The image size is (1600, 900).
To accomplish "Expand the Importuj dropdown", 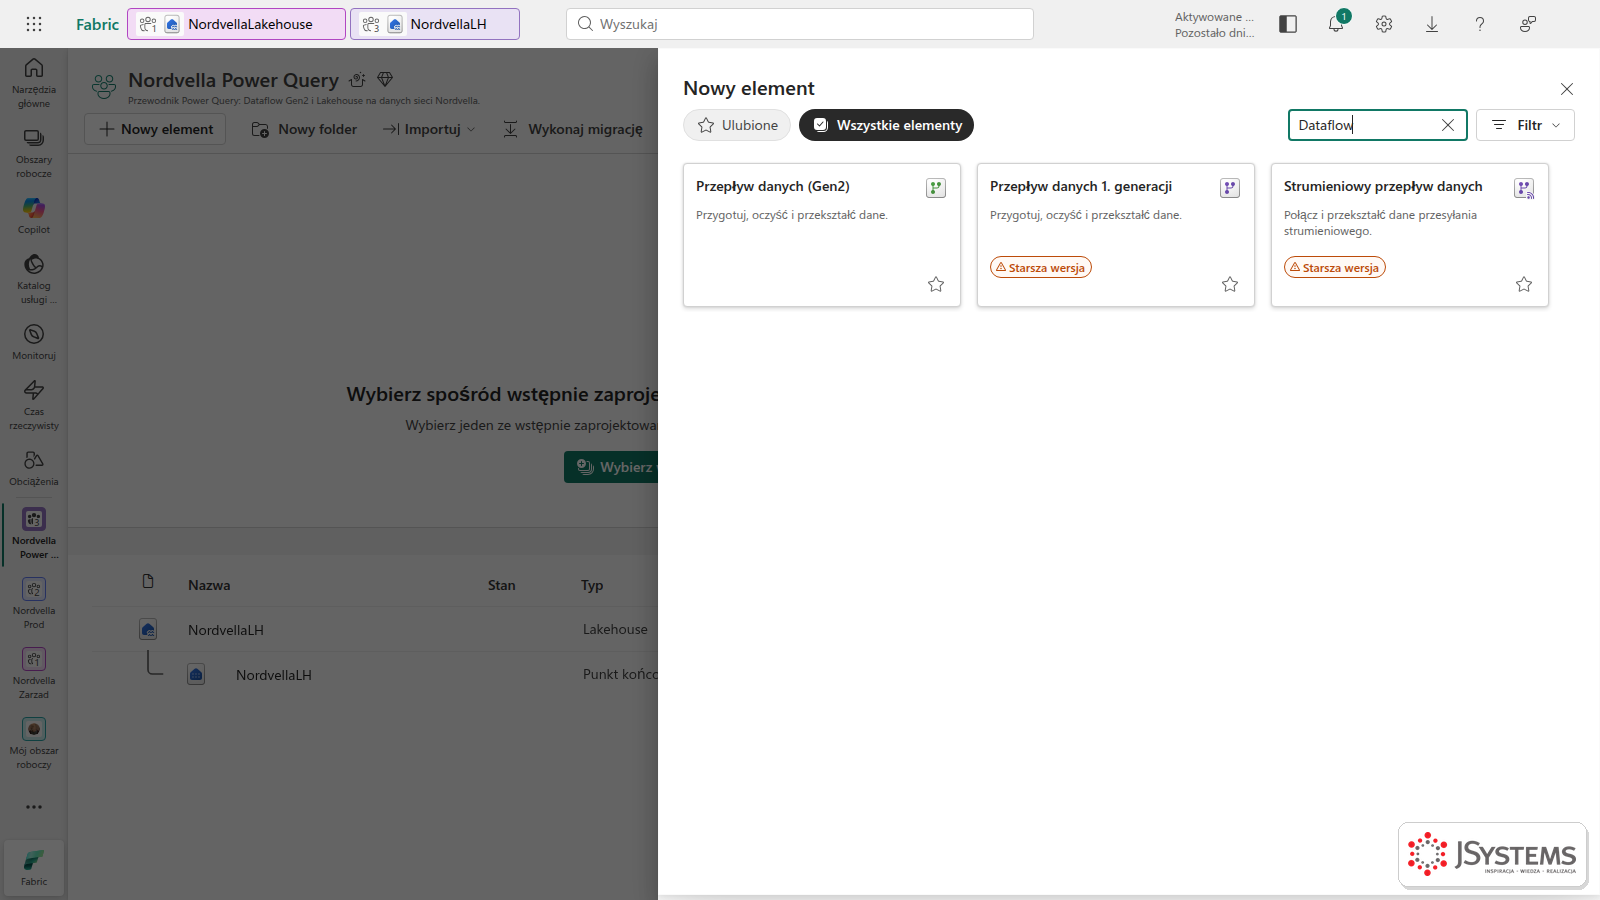I will (x=430, y=129).
